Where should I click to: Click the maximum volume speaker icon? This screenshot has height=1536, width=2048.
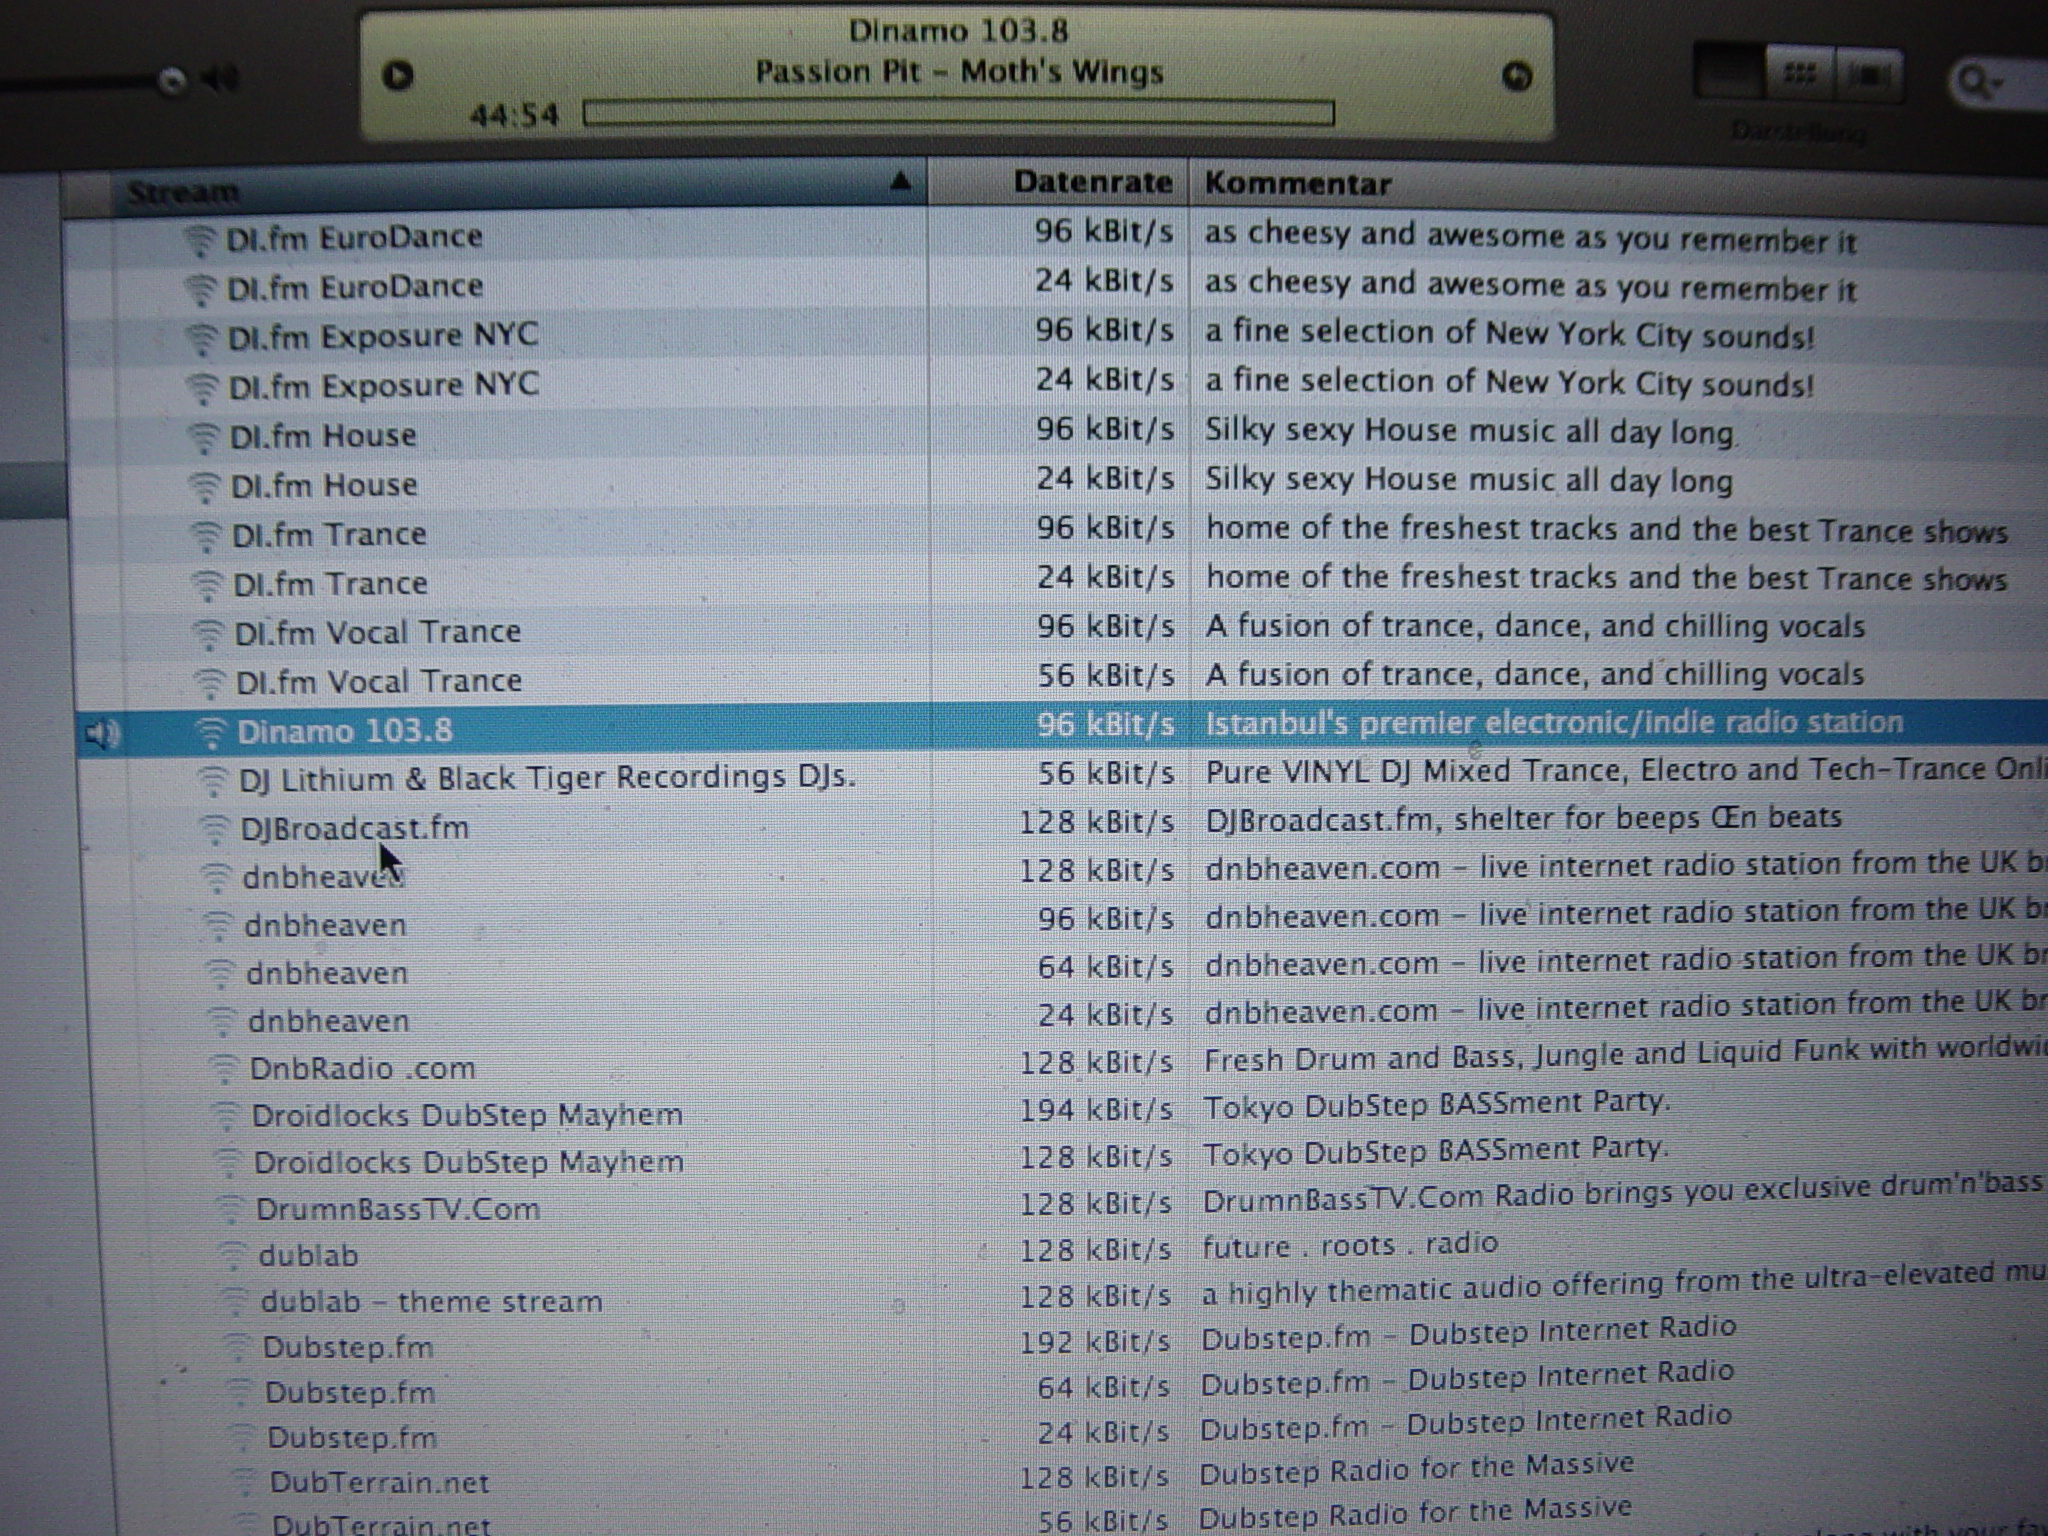(219, 79)
